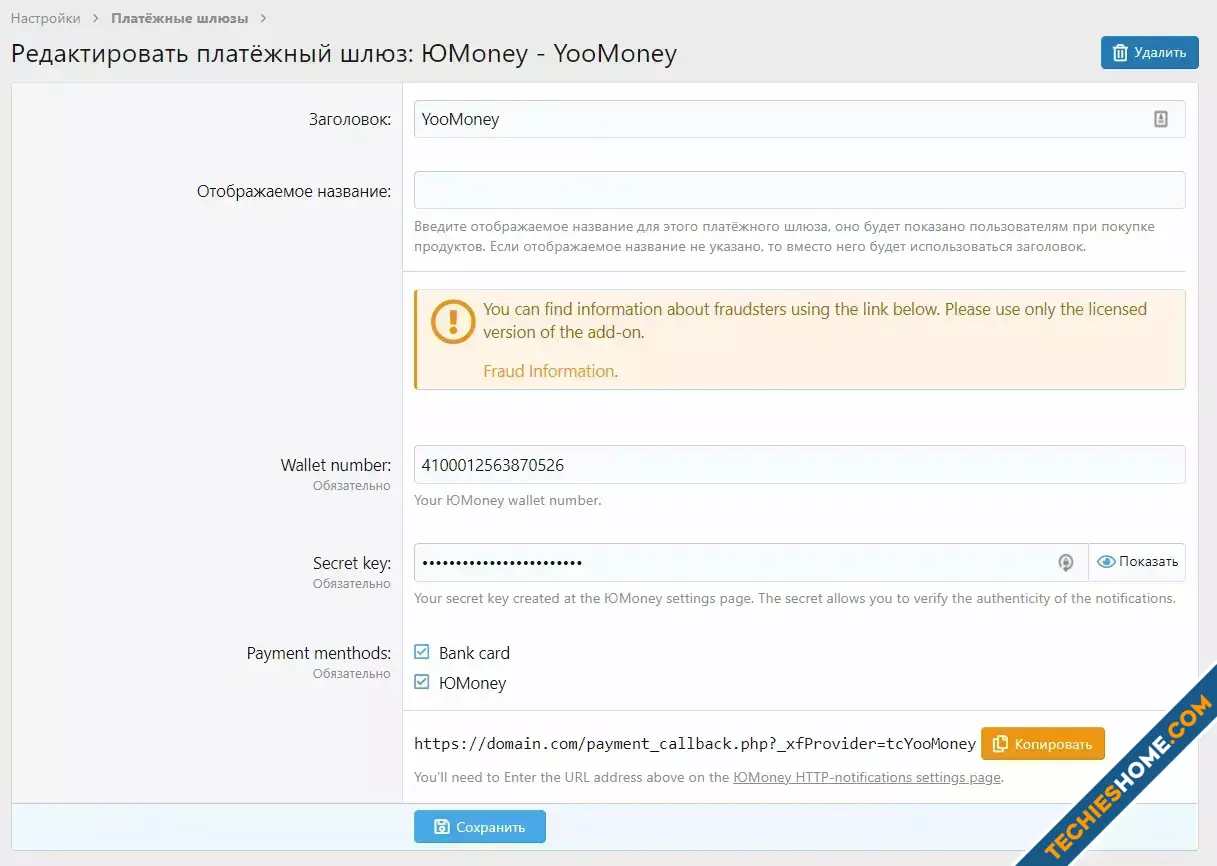Click the orange exclamation warning icon
The width and height of the screenshot is (1217, 866).
click(x=453, y=321)
